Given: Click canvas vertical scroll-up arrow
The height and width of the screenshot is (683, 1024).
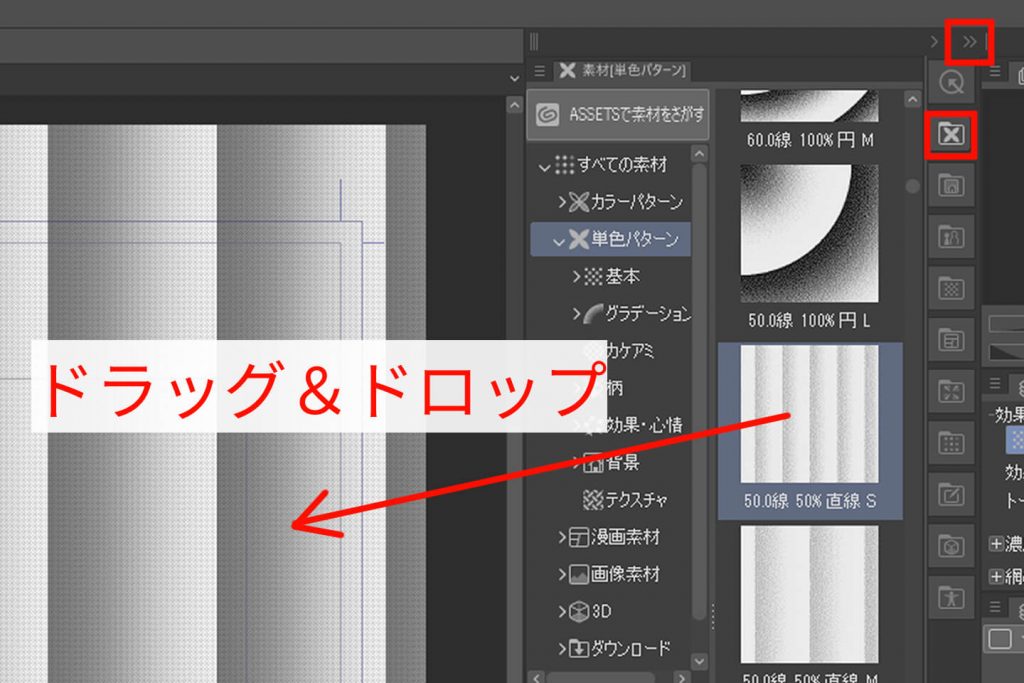Looking at the screenshot, I should point(515,104).
